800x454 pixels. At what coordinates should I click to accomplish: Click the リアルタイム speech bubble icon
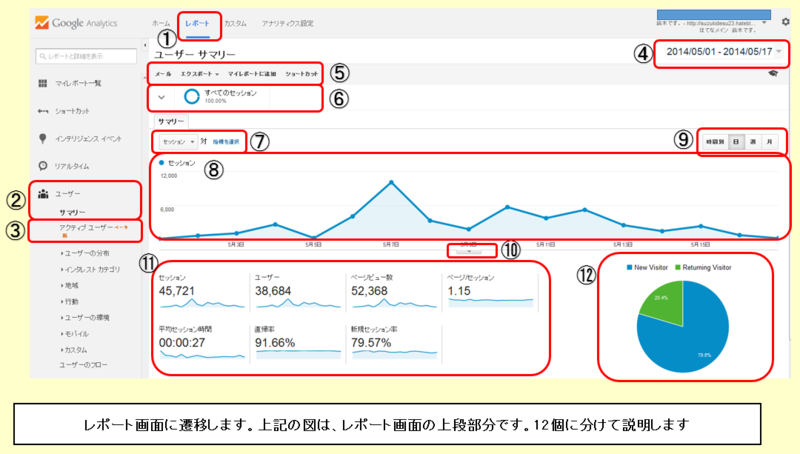(x=43, y=166)
